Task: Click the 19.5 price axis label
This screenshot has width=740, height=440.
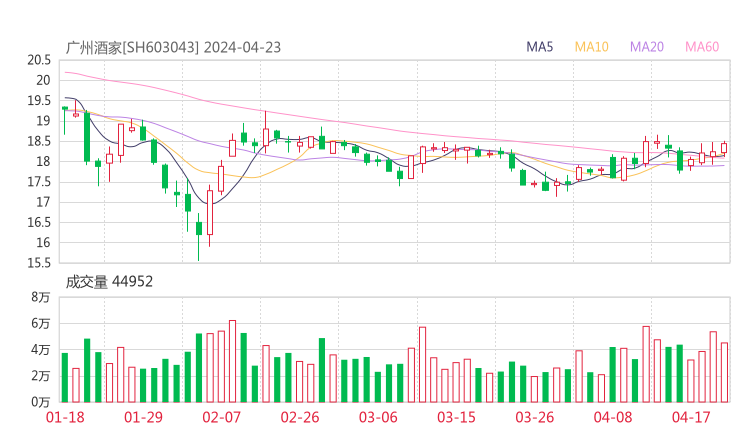Action: tap(39, 101)
